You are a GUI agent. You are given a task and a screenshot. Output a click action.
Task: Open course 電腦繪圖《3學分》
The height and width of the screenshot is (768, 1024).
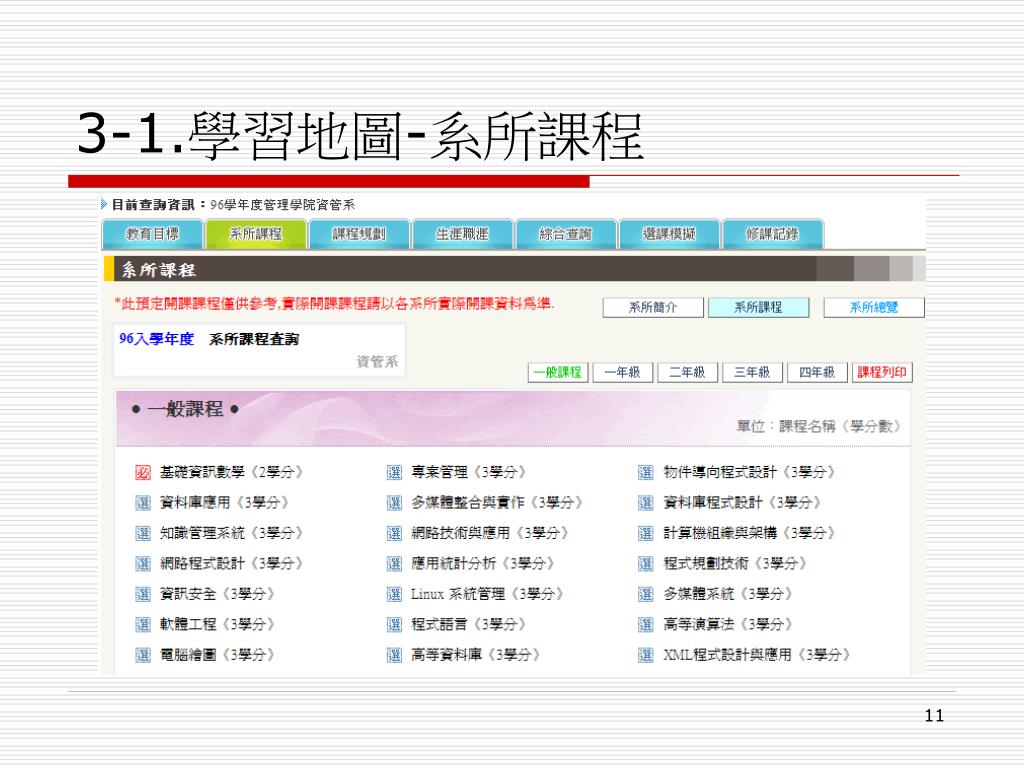pyautogui.click(x=217, y=655)
